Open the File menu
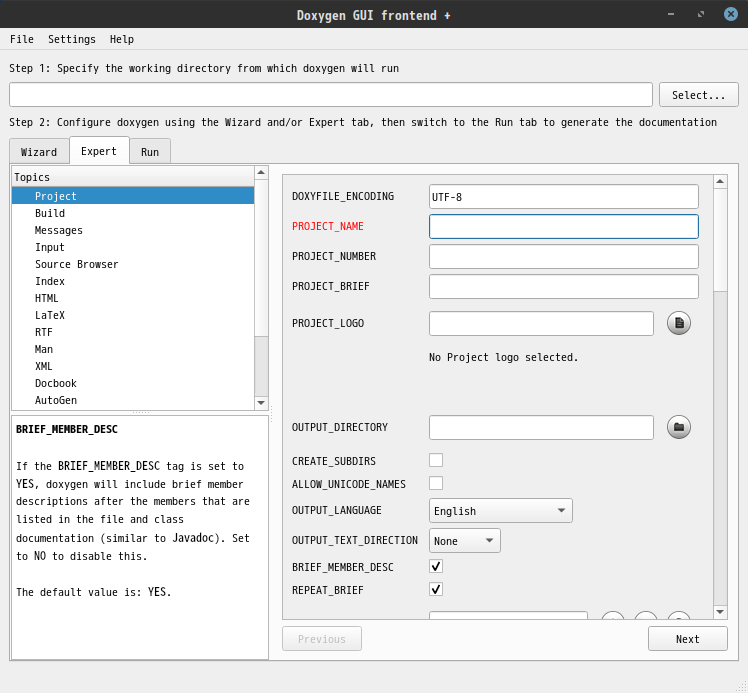This screenshot has height=693, width=748. (x=22, y=39)
